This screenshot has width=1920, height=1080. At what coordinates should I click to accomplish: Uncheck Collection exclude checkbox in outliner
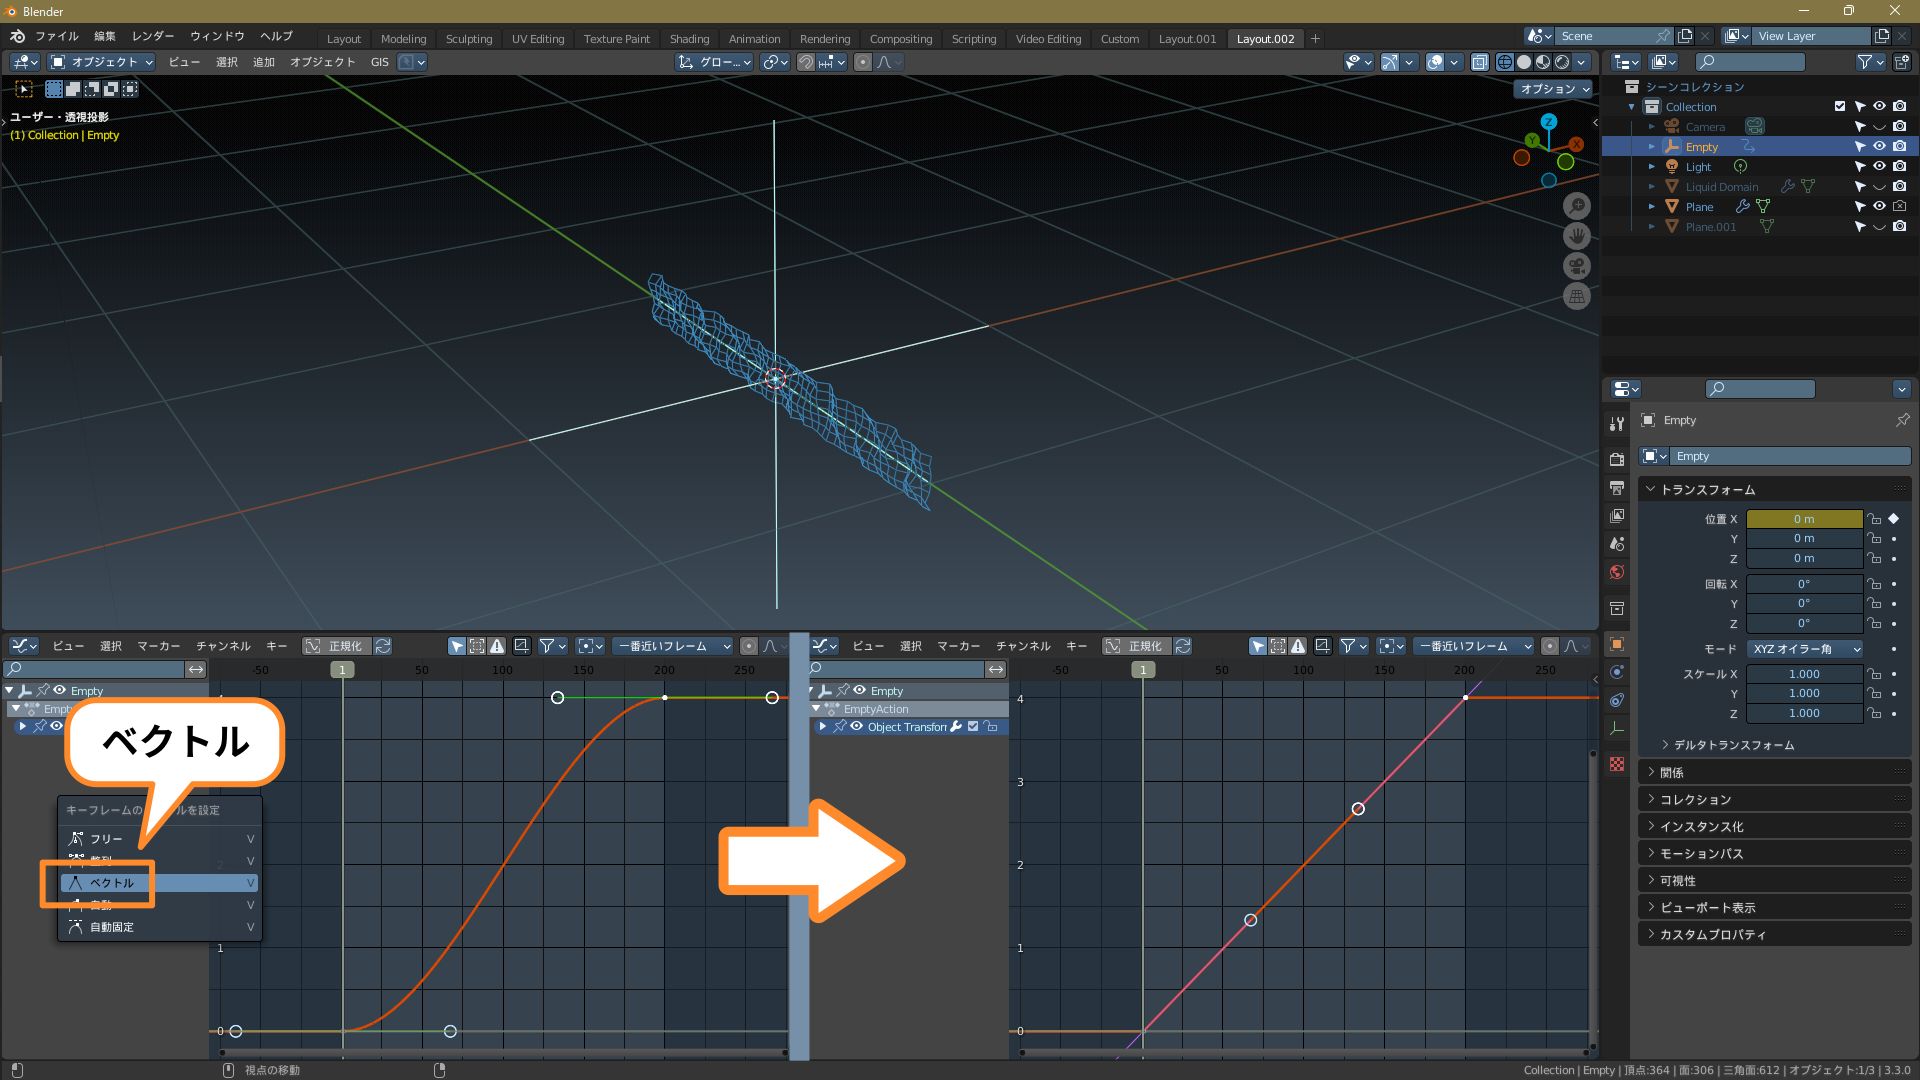[x=1839, y=106]
